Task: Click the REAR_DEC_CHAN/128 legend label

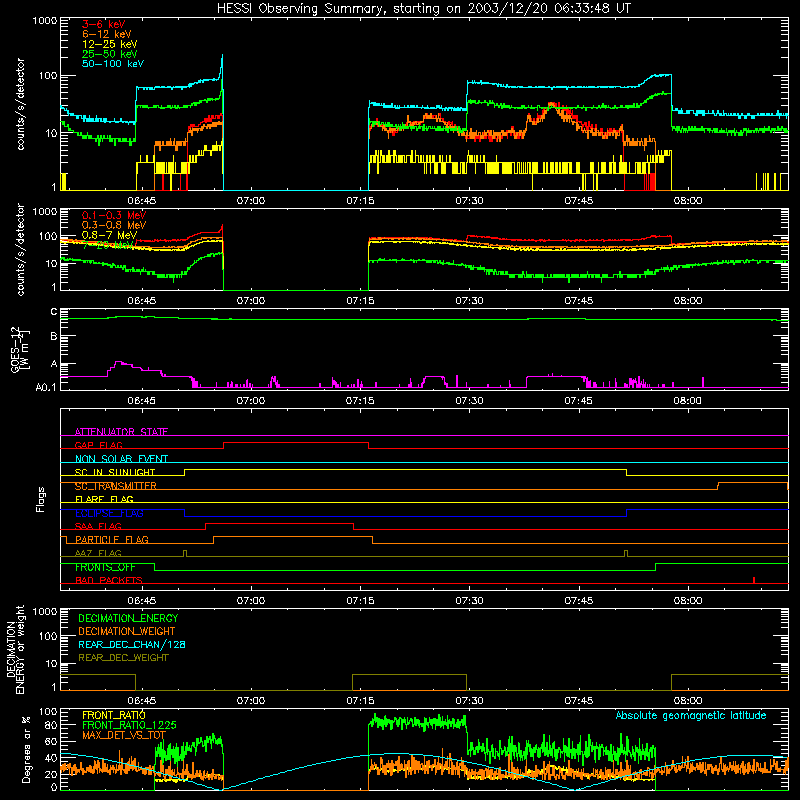Action: [131, 644]
